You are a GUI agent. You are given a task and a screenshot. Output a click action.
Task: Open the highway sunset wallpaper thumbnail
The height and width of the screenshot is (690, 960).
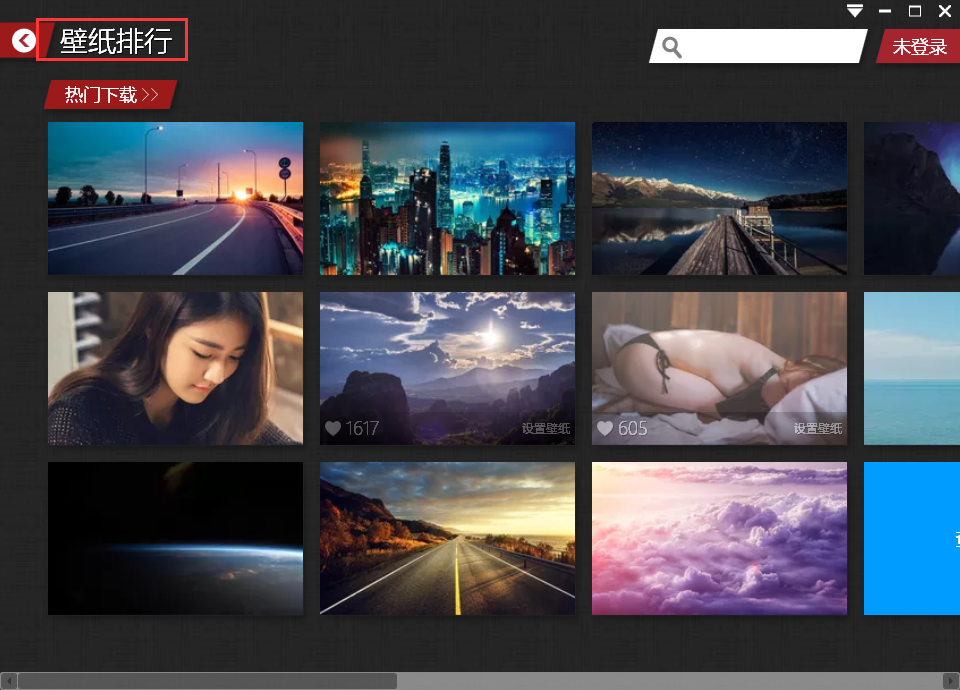(175, 198)
